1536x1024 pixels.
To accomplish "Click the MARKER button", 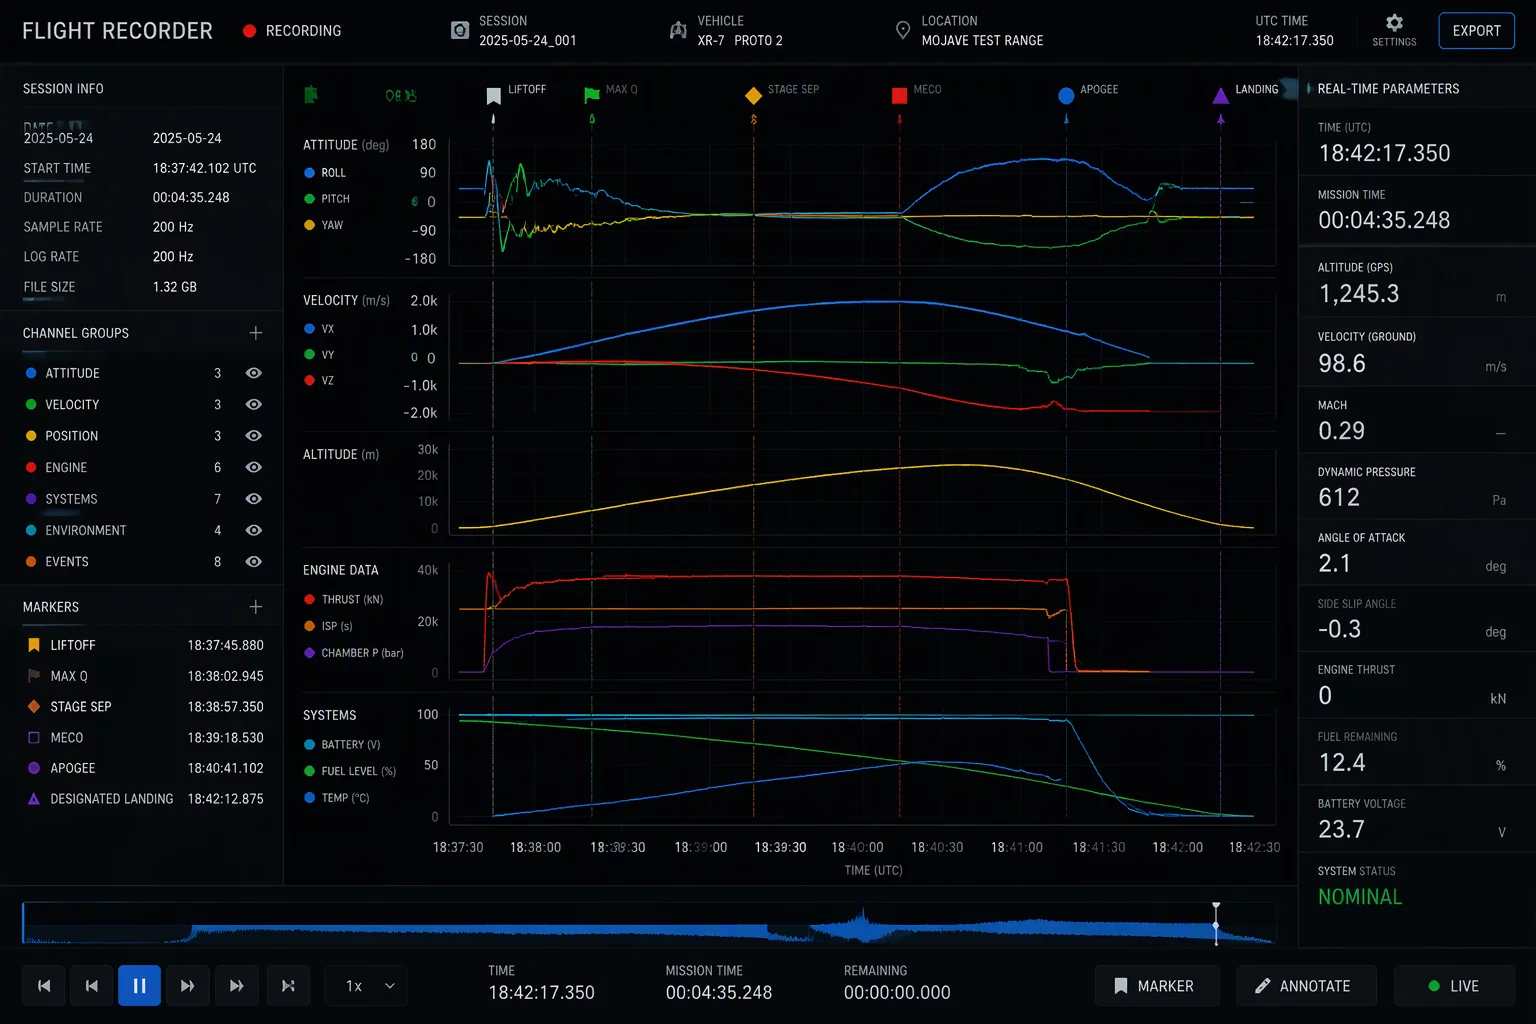I will [1157, 986].
